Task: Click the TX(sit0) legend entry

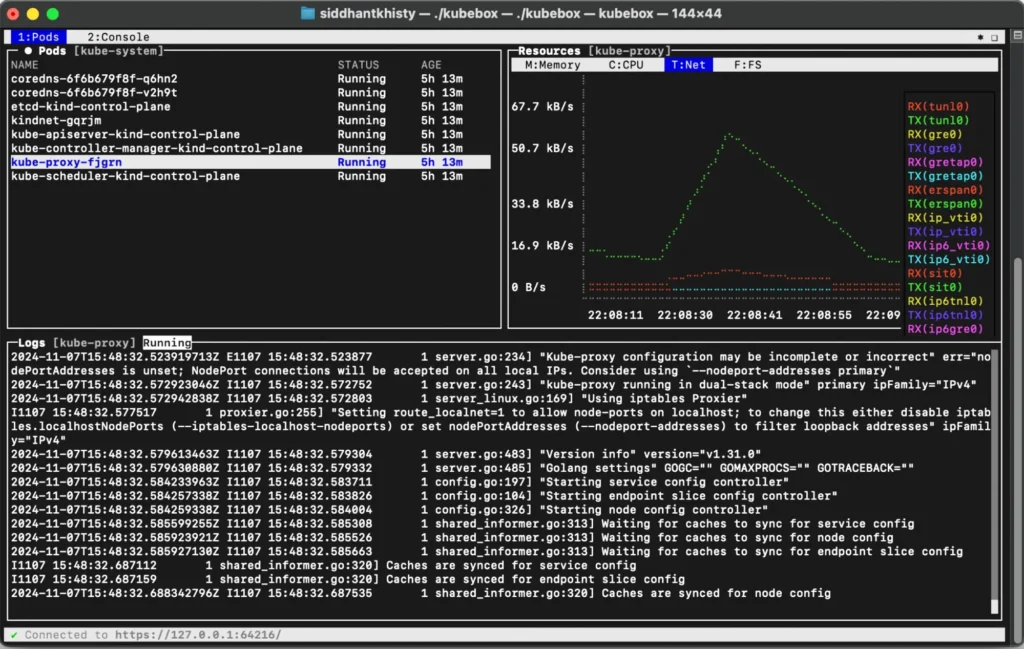Action: pos(935,287)
